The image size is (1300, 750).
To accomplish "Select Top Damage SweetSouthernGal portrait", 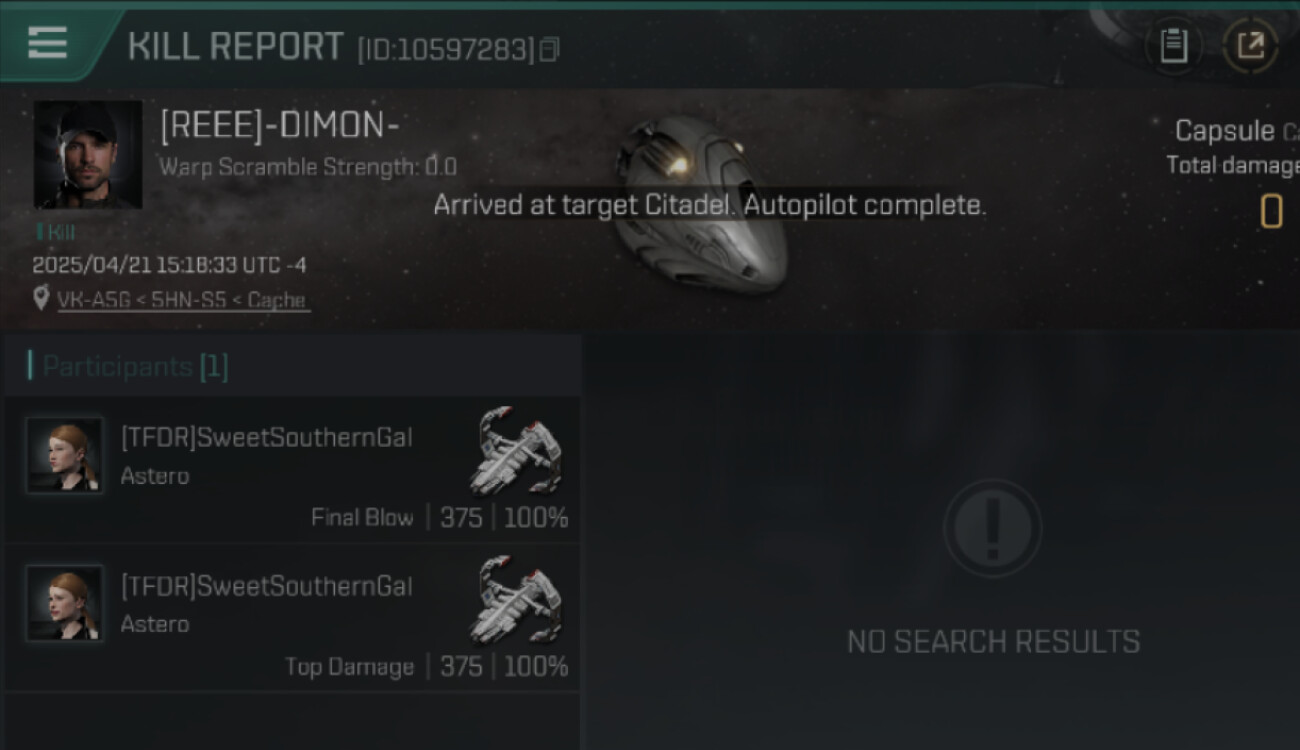I will tap(64, 604).
